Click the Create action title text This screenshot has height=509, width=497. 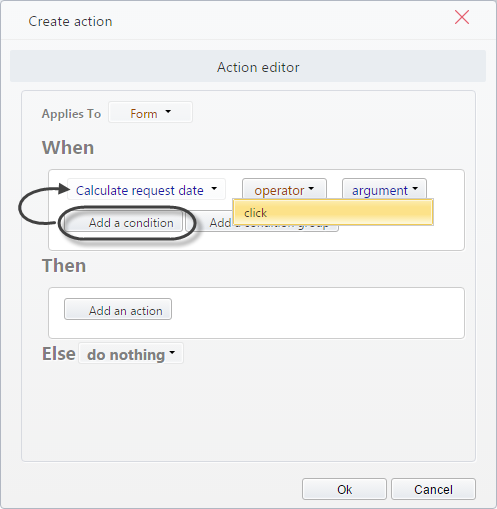70,21
